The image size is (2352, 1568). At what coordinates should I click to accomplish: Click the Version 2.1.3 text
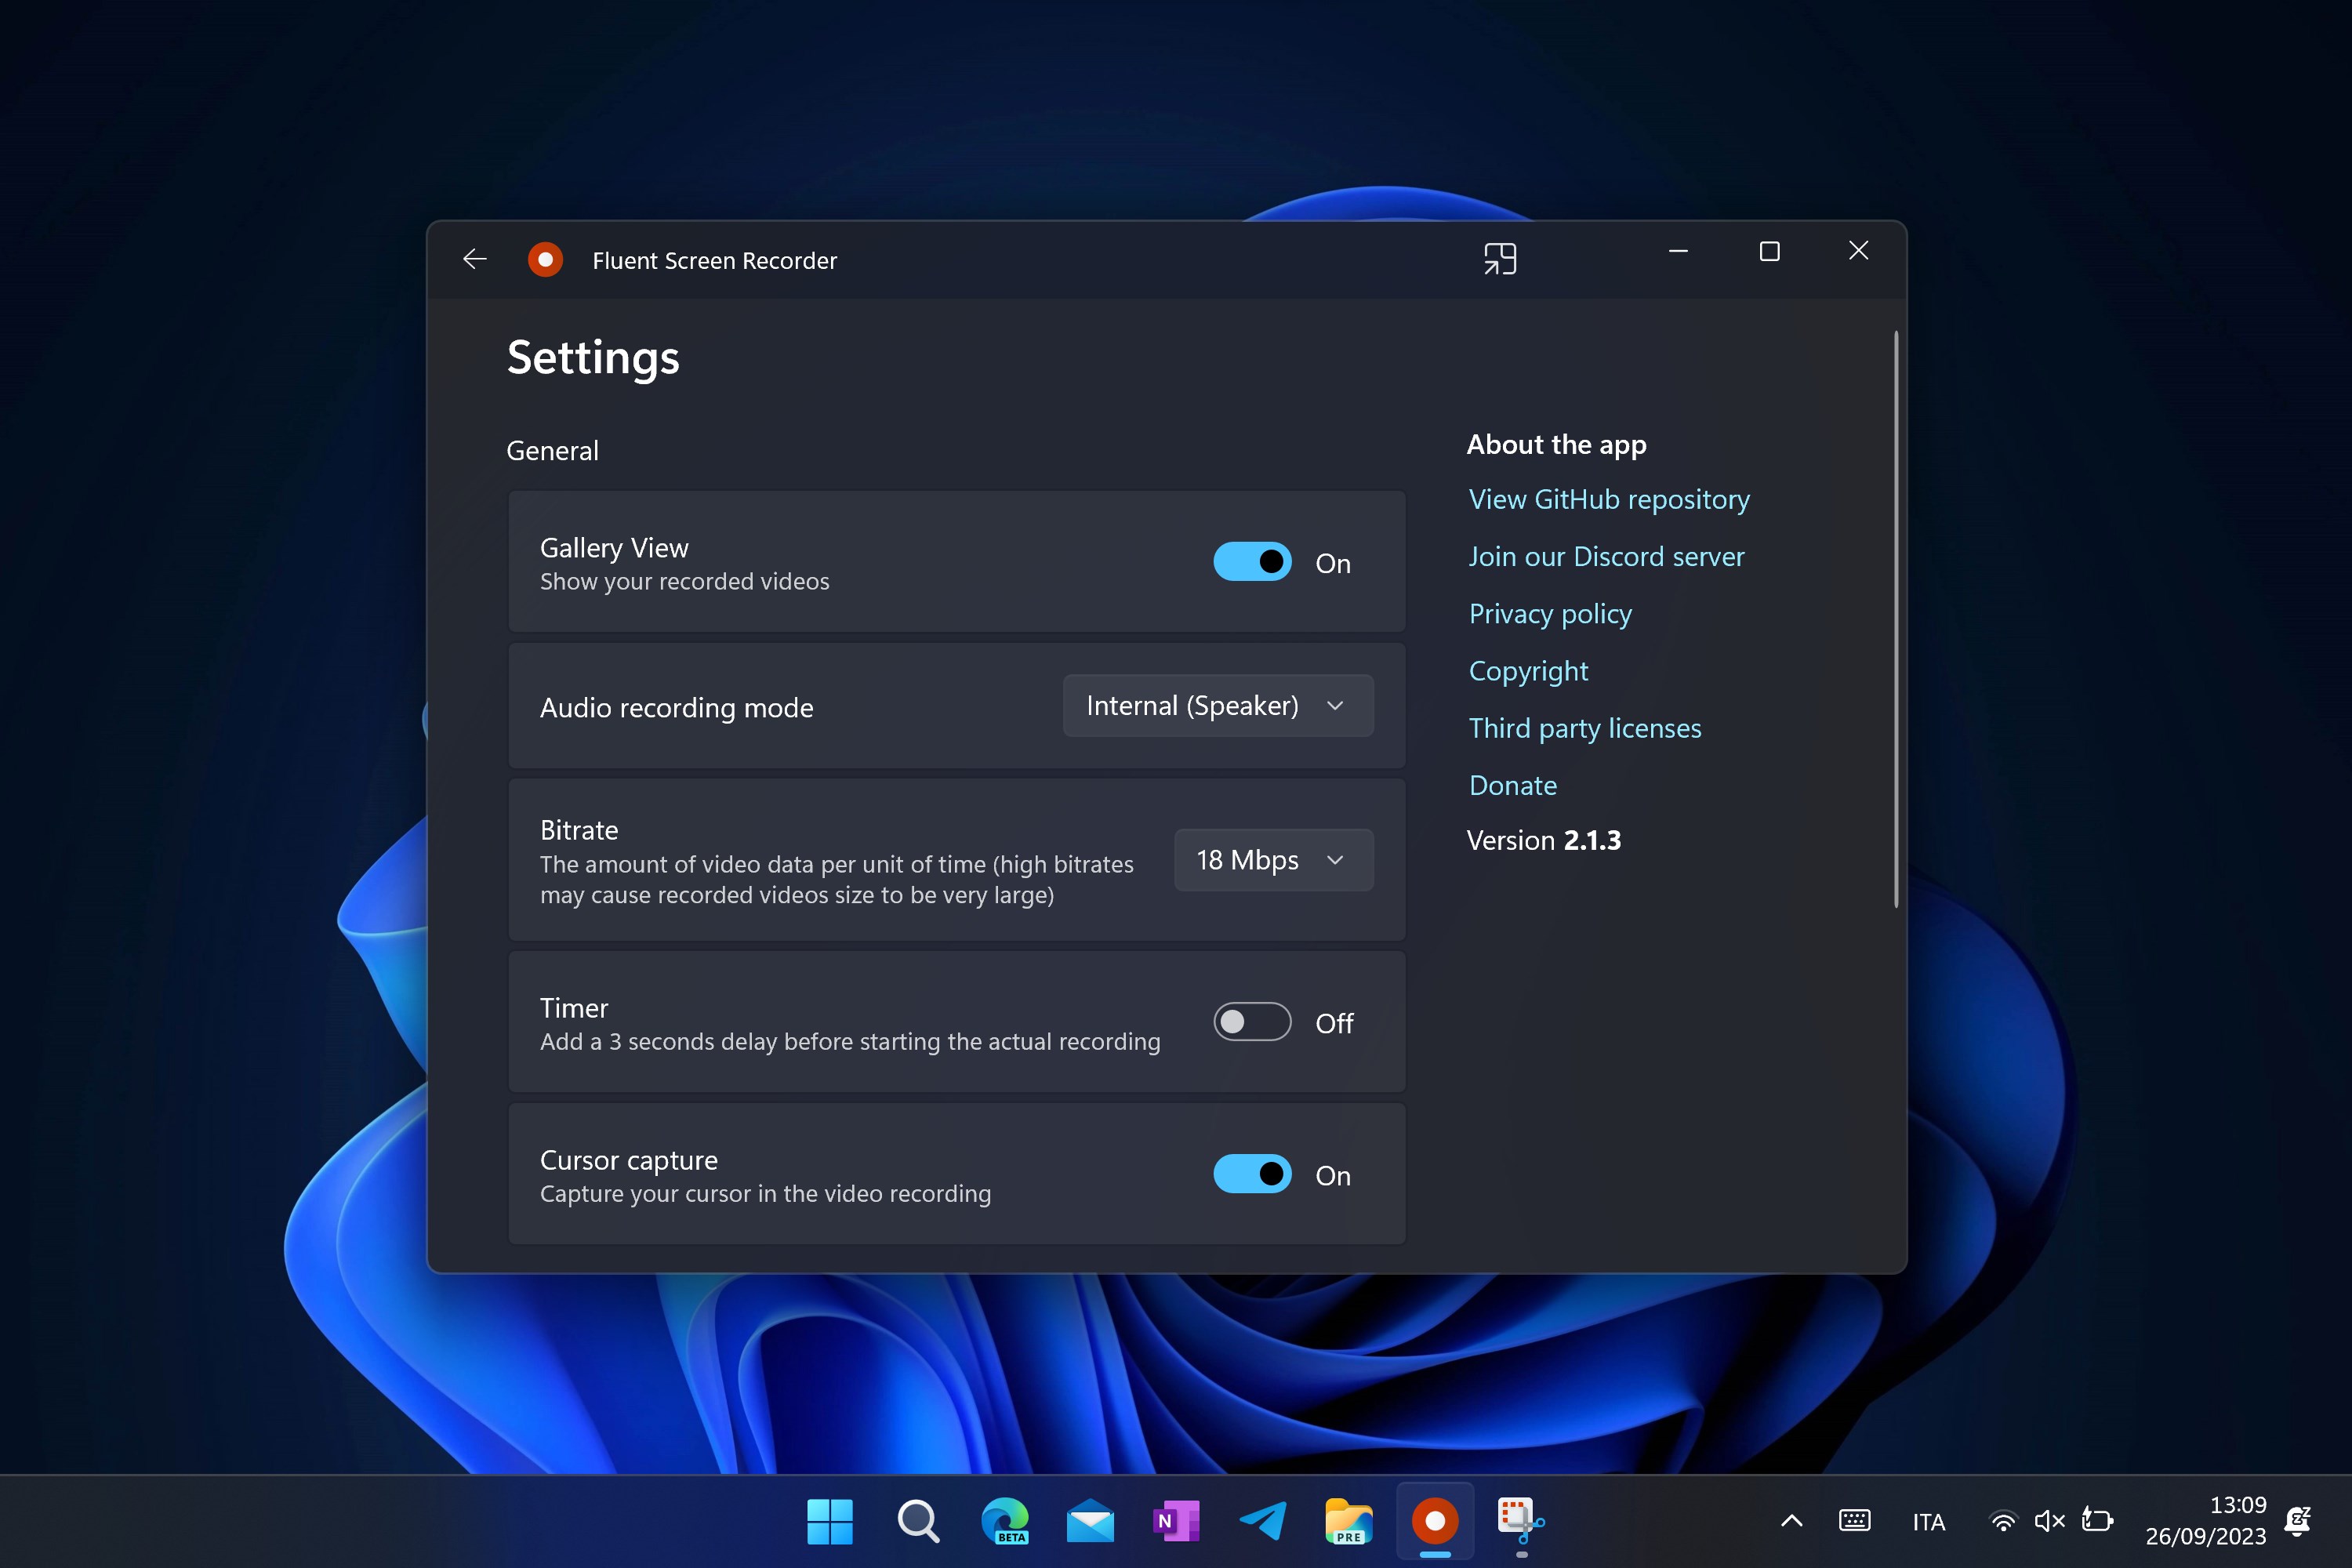click(x=1544, y=840)
